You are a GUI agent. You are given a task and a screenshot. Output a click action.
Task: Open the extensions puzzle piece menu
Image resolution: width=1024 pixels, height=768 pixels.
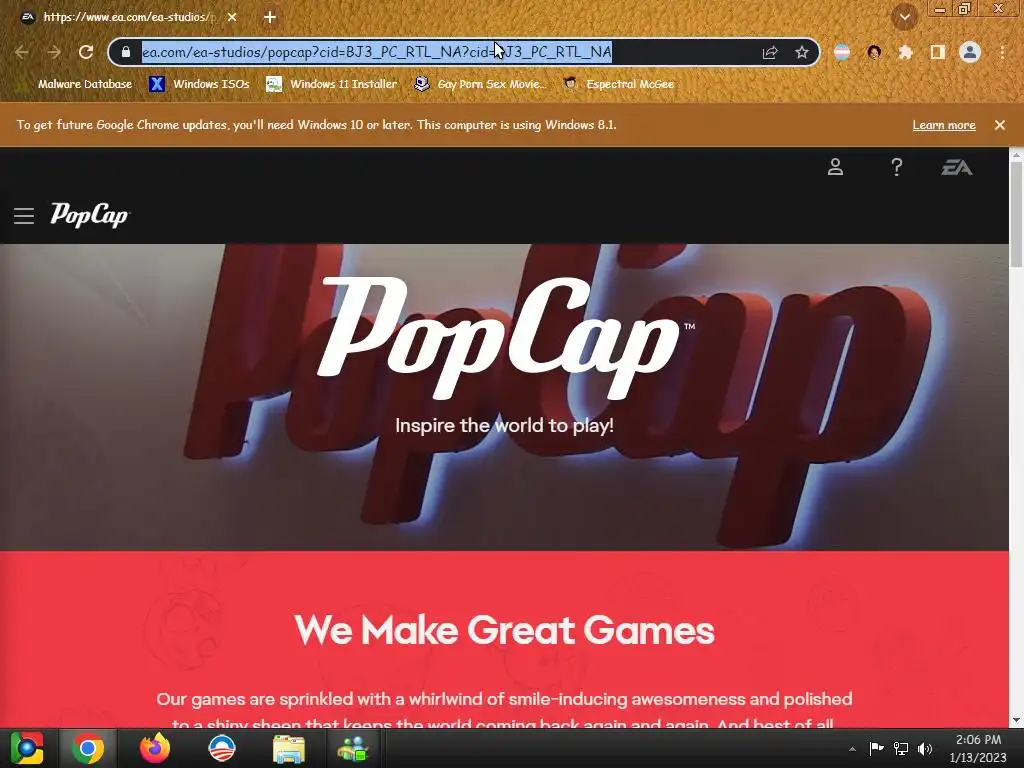905,52
